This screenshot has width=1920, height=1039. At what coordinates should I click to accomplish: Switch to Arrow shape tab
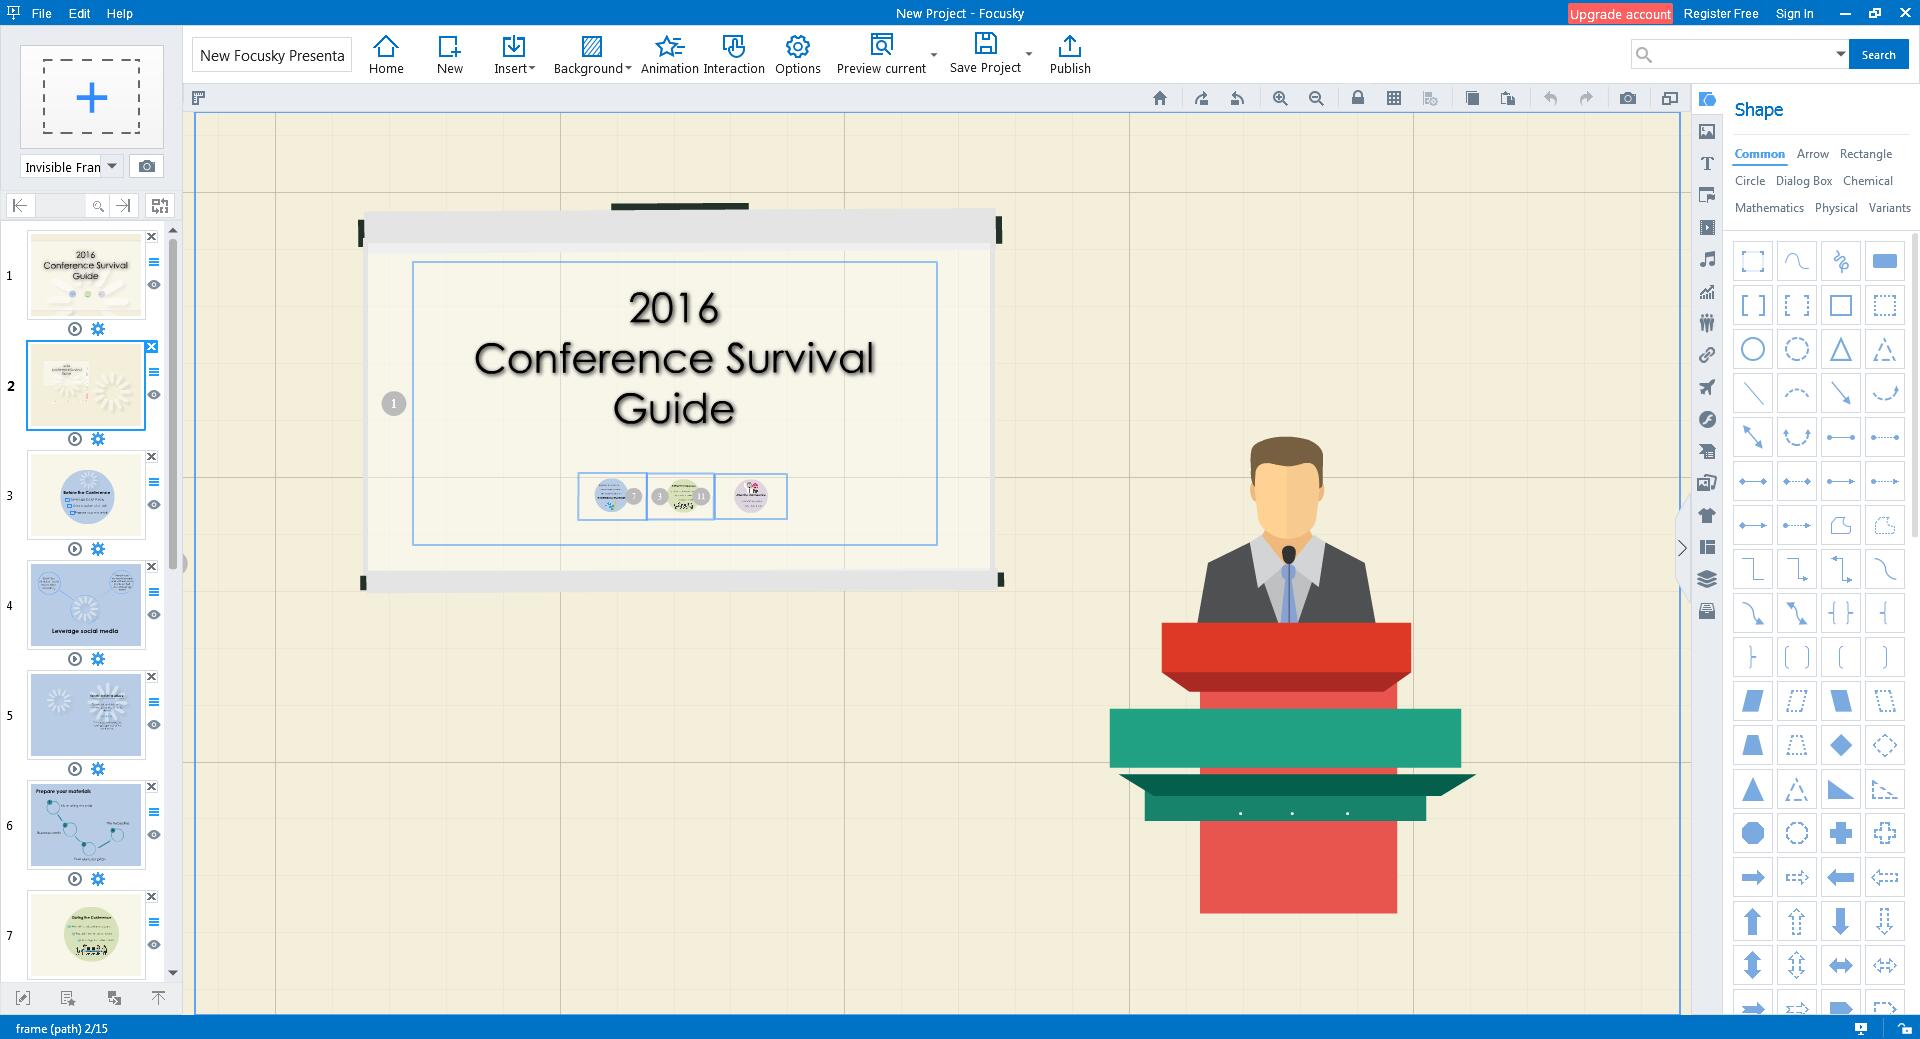[x=1812, y=154]
